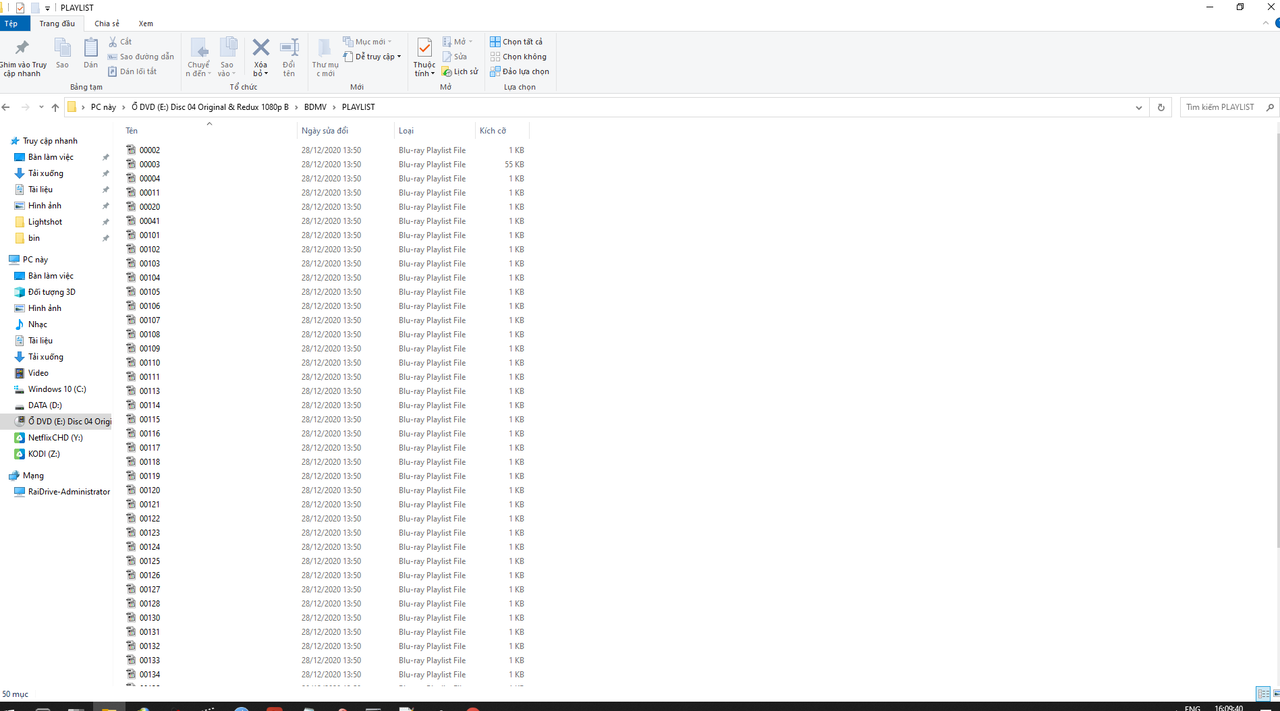This screenshot has width=1280, height=711.
Task: Switch to the Chia sẻ tab
Action: coord(107,23)
